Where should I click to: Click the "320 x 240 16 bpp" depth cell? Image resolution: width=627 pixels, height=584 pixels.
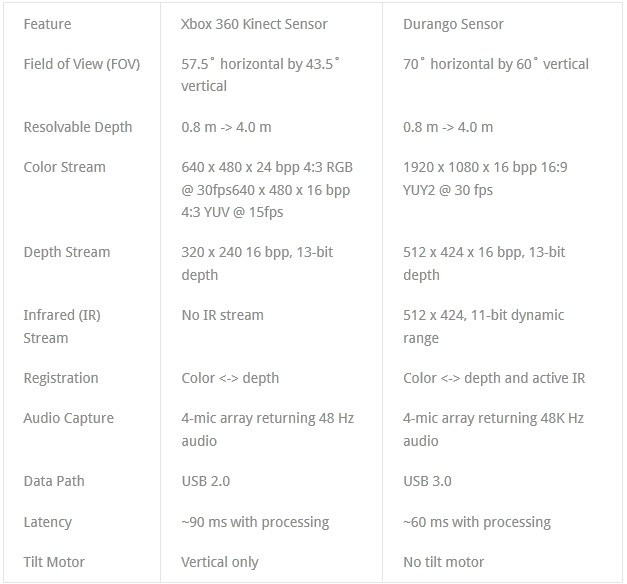point(257,263)
